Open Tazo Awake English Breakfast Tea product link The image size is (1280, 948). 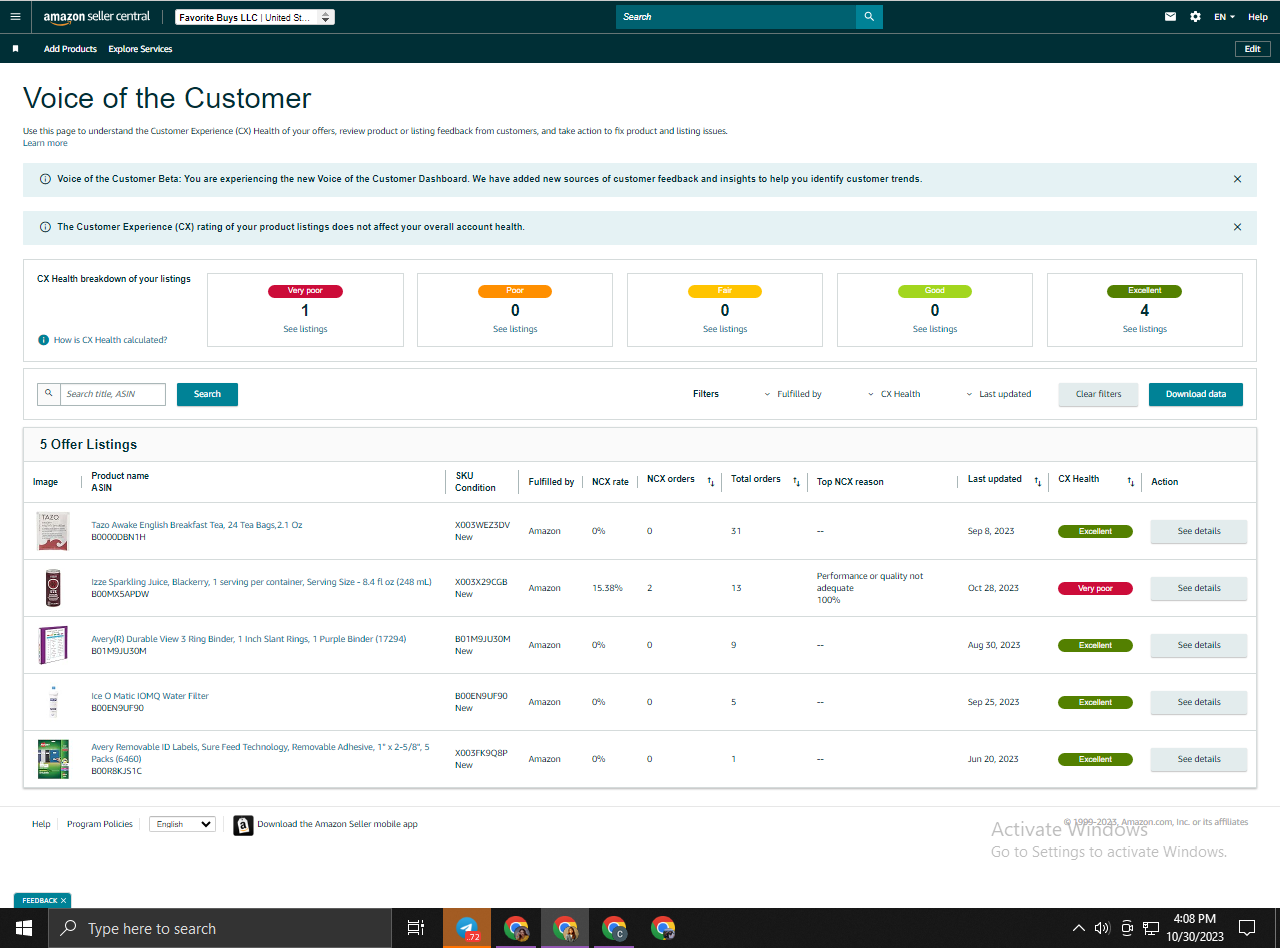[197, 525]
